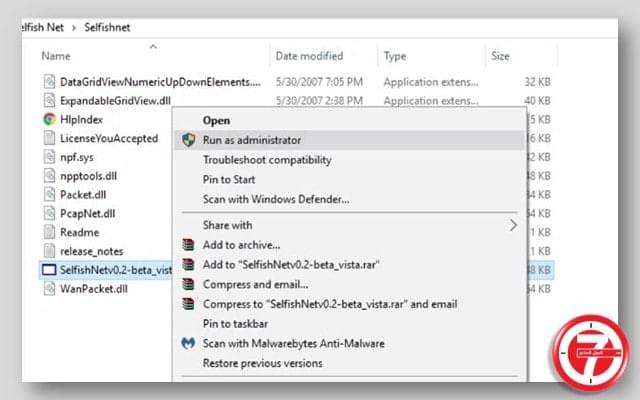Viewport: 640px width, 400px height.
Task: Click the npf.sys file icon
Action: pyautogui.click(x=50, y=157)
